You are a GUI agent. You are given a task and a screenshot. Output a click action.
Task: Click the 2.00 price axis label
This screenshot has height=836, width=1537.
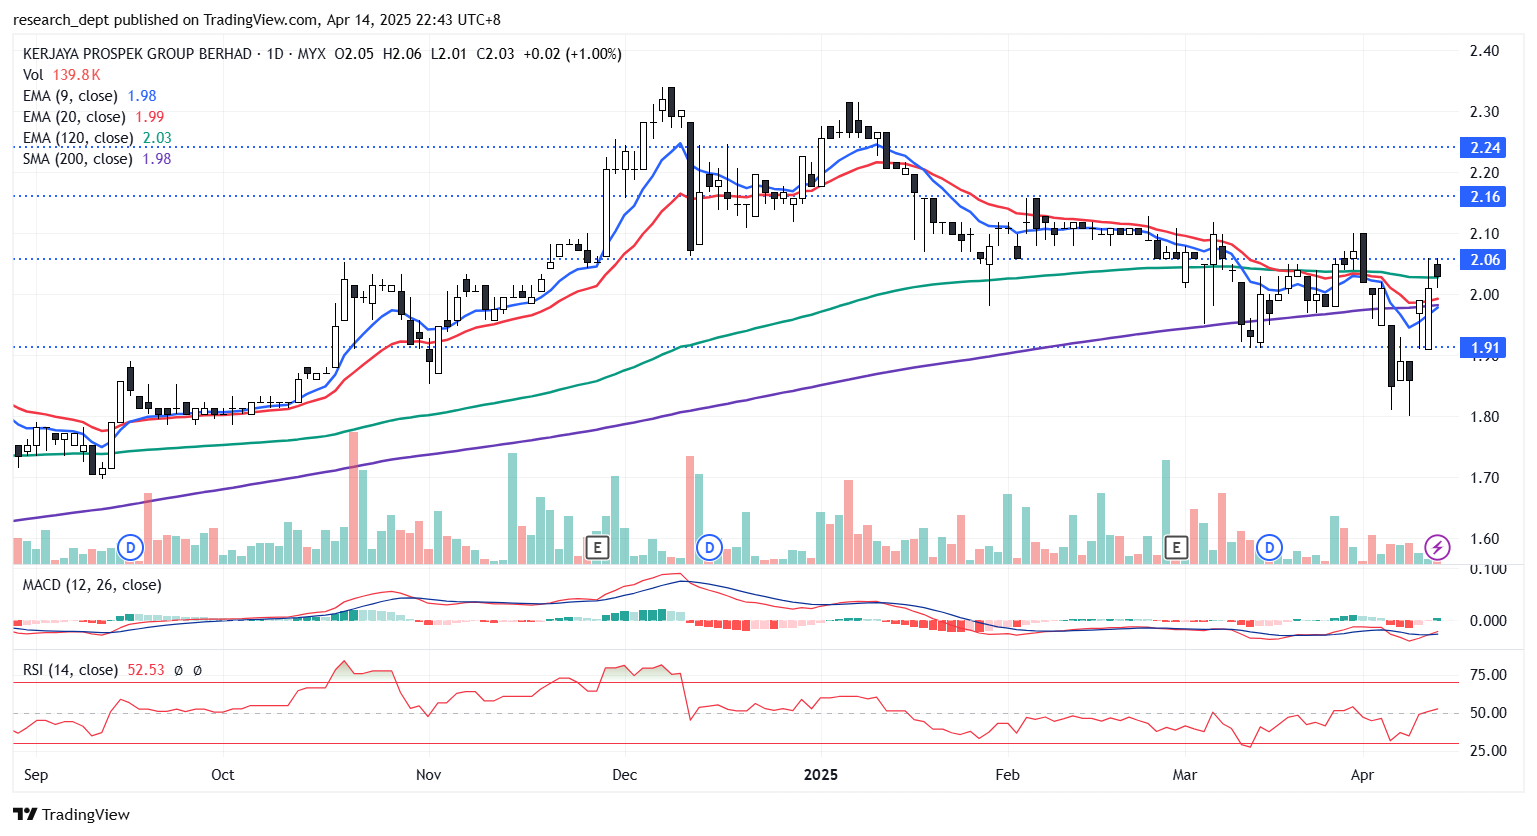pyautogui.click(x=1484, y=295)
